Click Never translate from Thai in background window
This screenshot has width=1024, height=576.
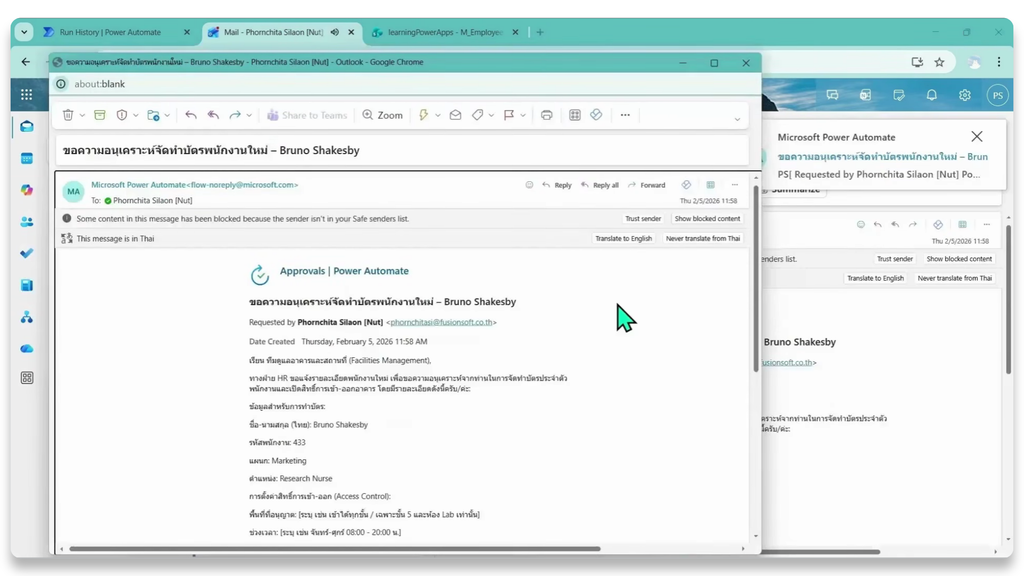pos(955,278)
